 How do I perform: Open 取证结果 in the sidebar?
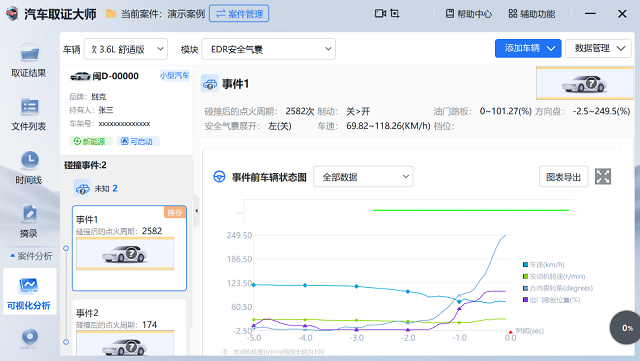29,60
